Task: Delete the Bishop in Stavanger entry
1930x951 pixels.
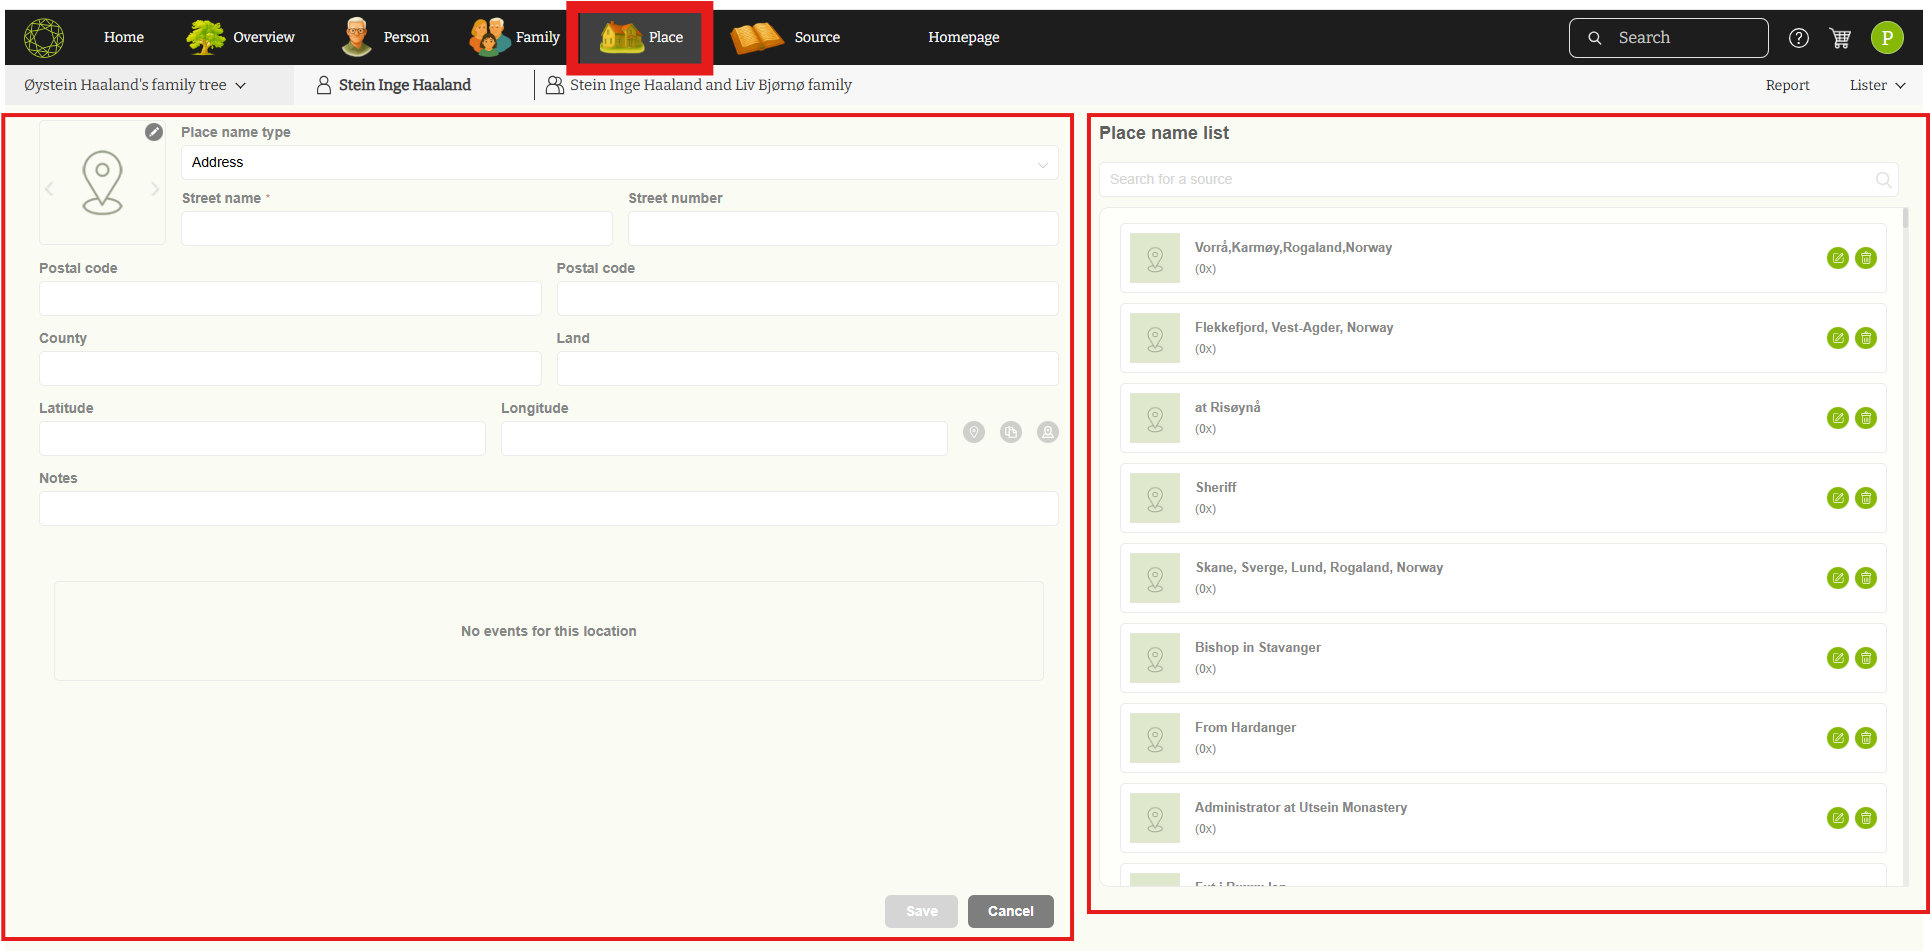Action: coord(1865,658)
